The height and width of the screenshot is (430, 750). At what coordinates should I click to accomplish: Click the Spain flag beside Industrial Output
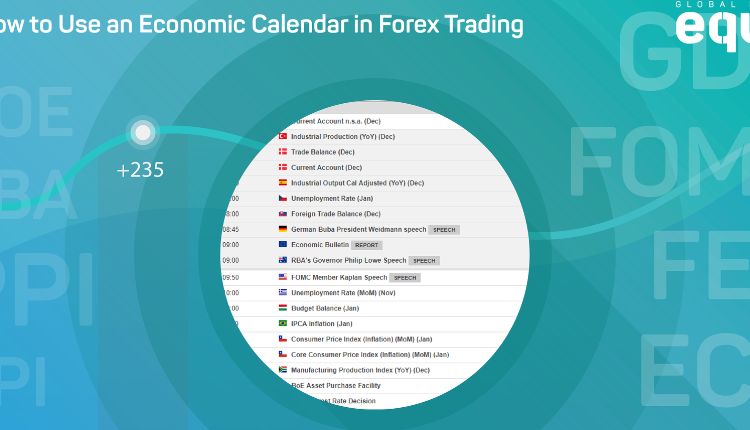click(283, 183)
